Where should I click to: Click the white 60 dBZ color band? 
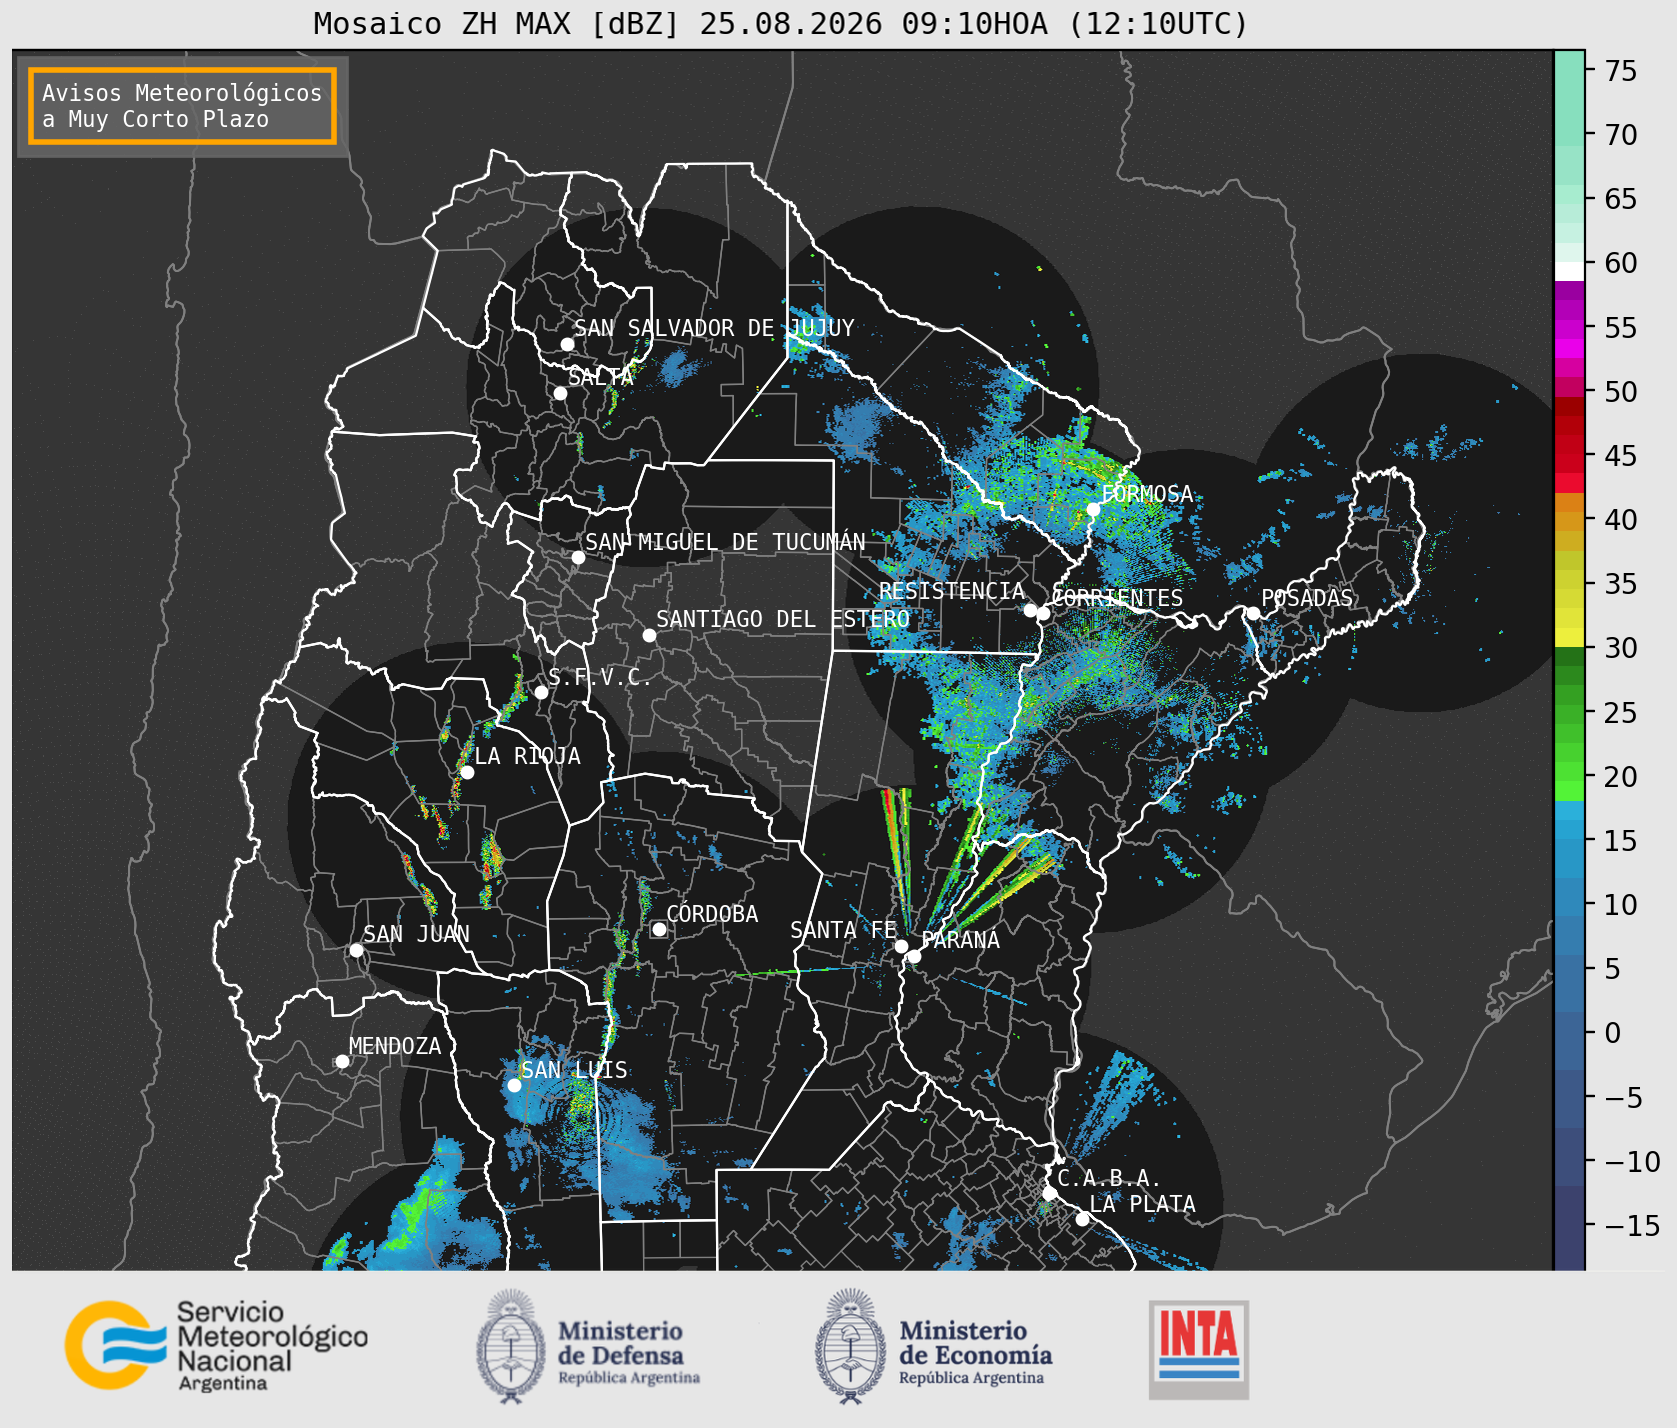tap(1569, 271)
